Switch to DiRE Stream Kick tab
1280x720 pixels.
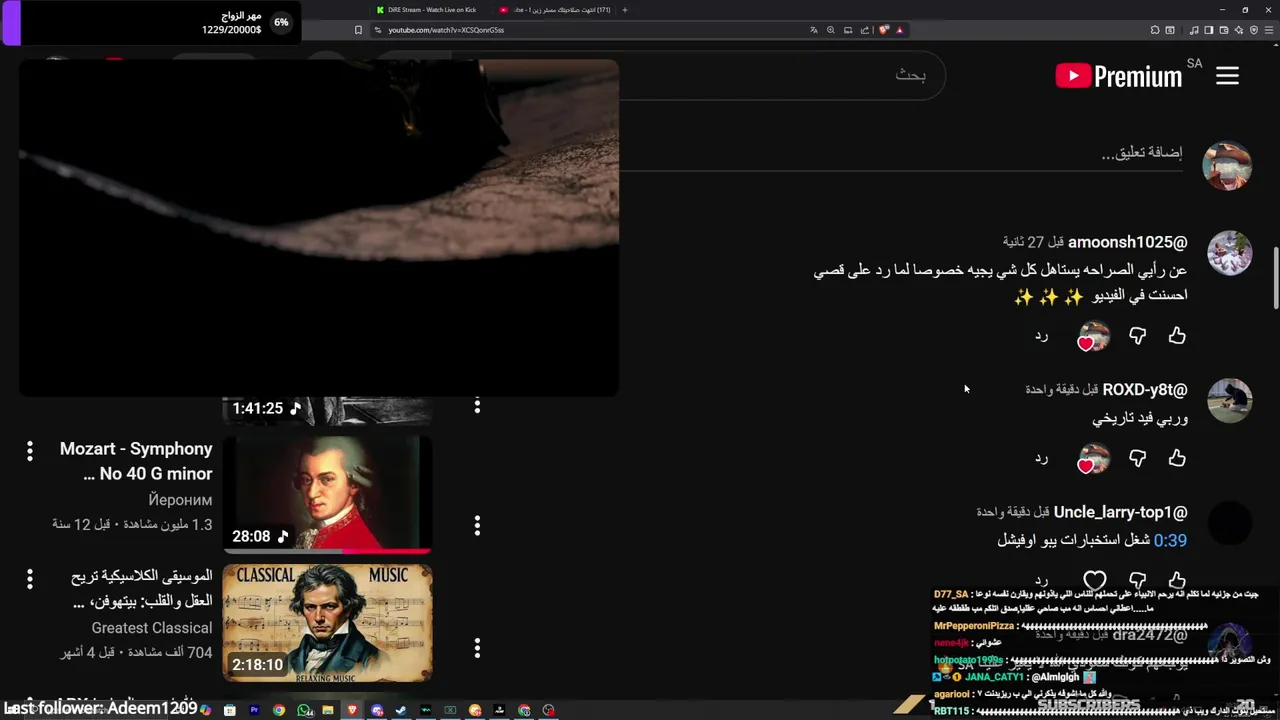click(x=430, y=10)
